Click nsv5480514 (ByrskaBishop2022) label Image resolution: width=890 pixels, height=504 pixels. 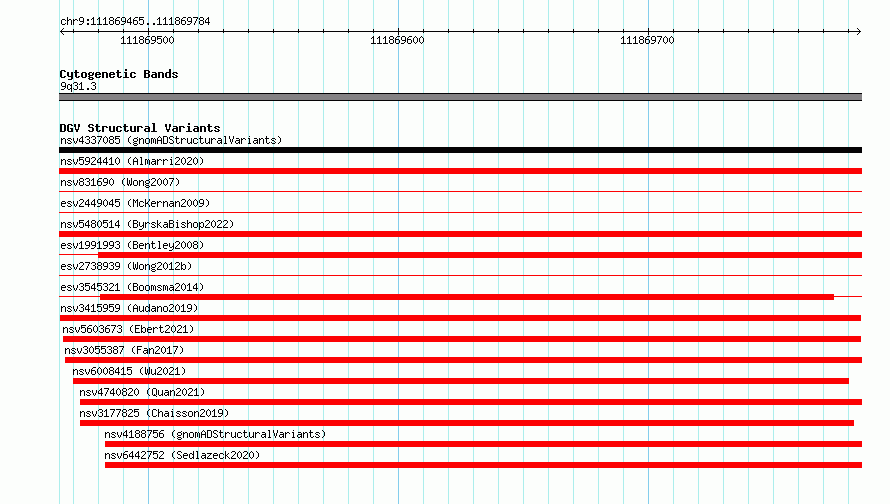point(147,224)
